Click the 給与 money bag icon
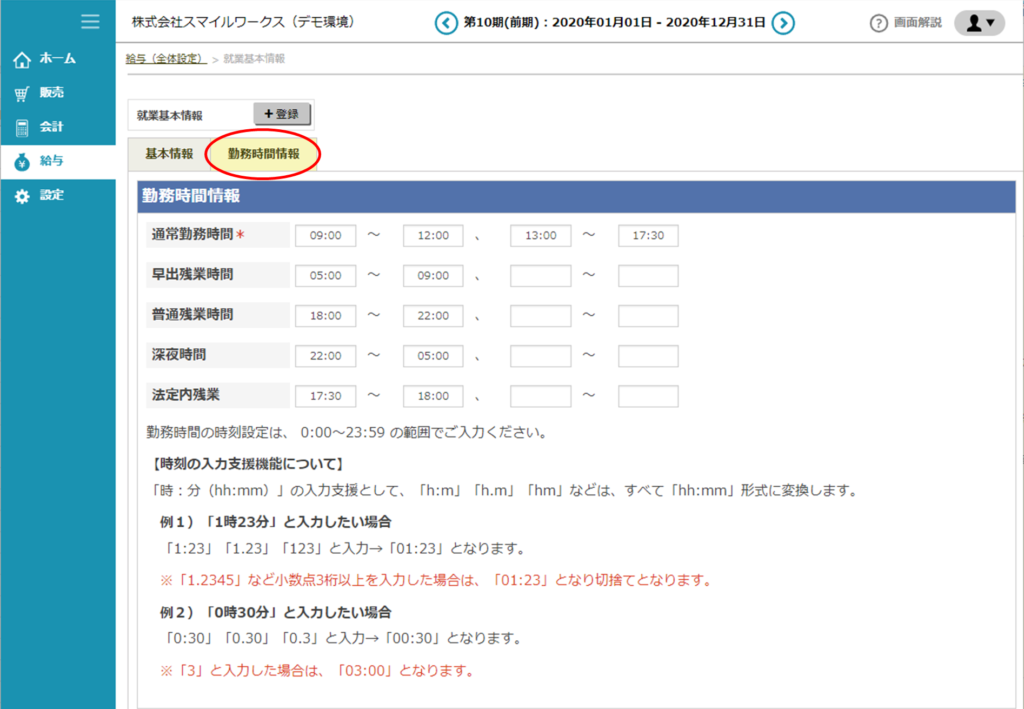The height and width of the screenshot is (709, 1024). pyautogui.click(x=22, y=161)
